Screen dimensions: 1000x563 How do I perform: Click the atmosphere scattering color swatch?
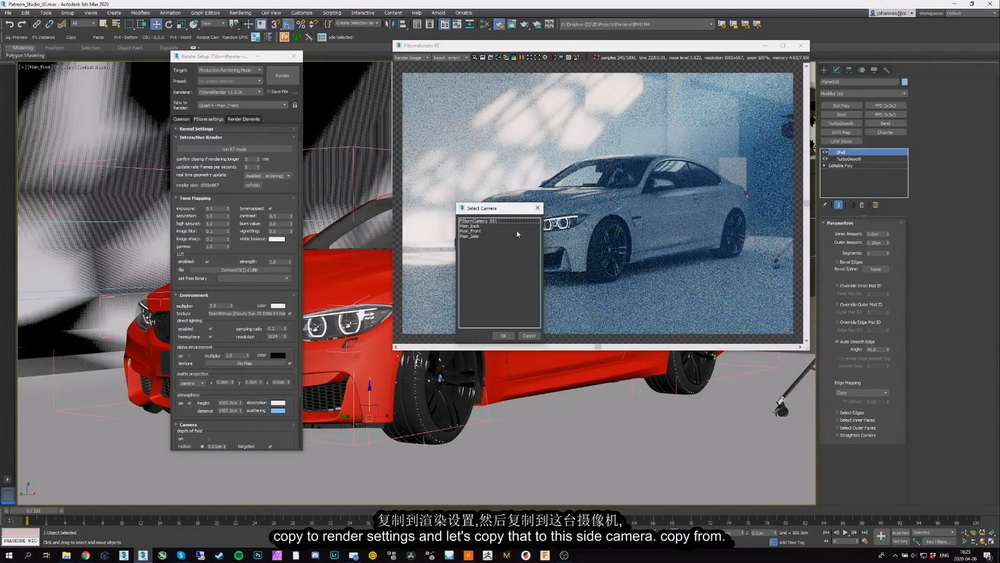coord(278,411)
